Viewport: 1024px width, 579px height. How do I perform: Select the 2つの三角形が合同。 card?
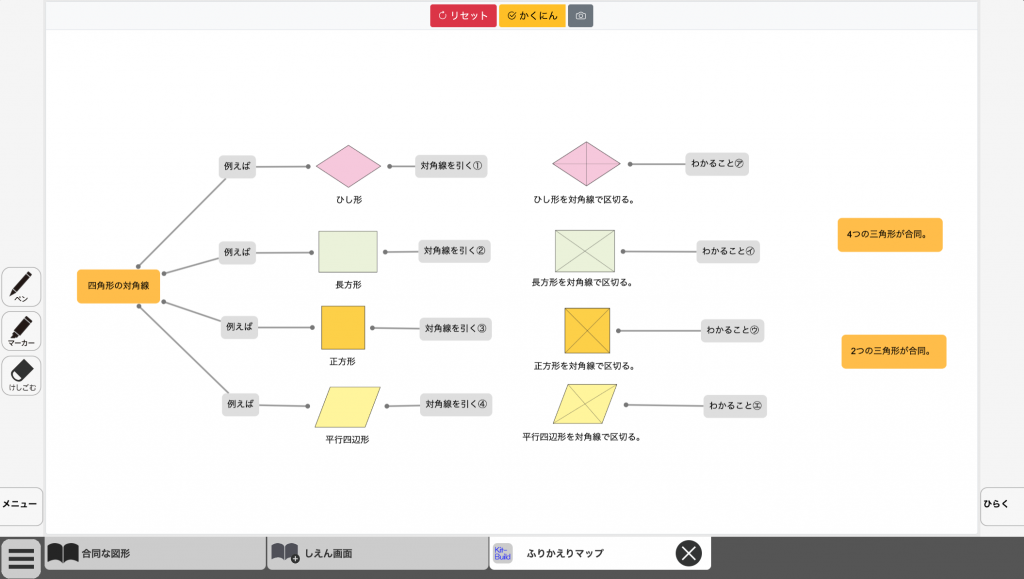pyautogui.click(x=893, y=351)
